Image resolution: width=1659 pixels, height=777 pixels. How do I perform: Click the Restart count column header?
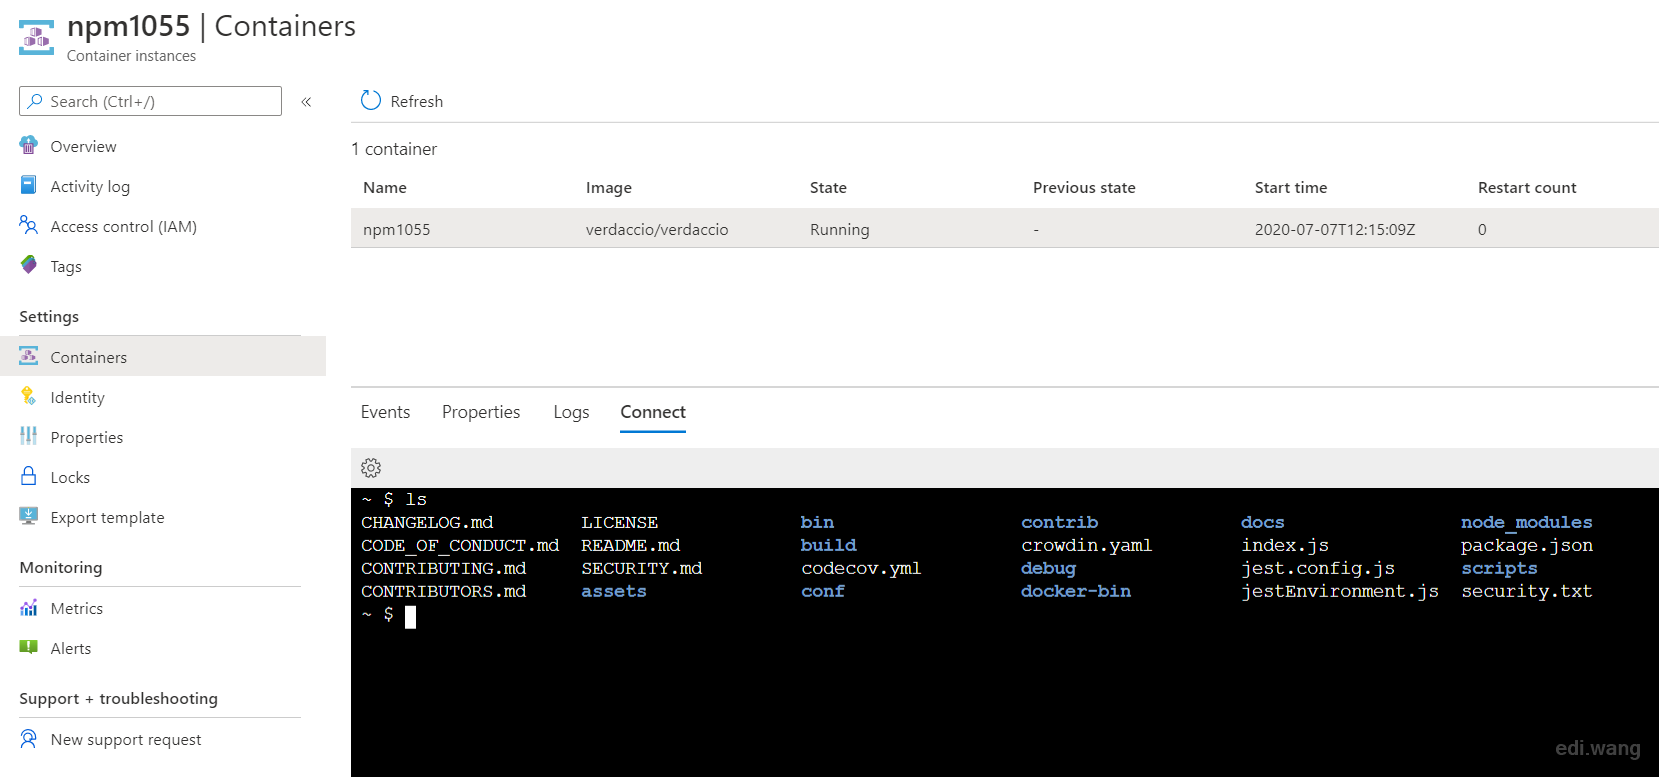[x=1527, y=187]
